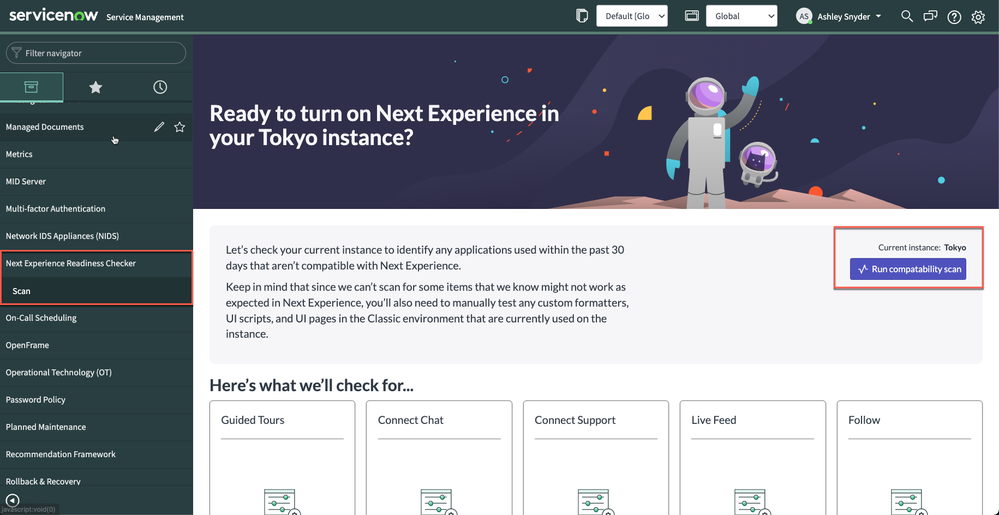Viewport: 999px width, 515px height.
Task: Click the ServiceNow logo
Action: 54,16
